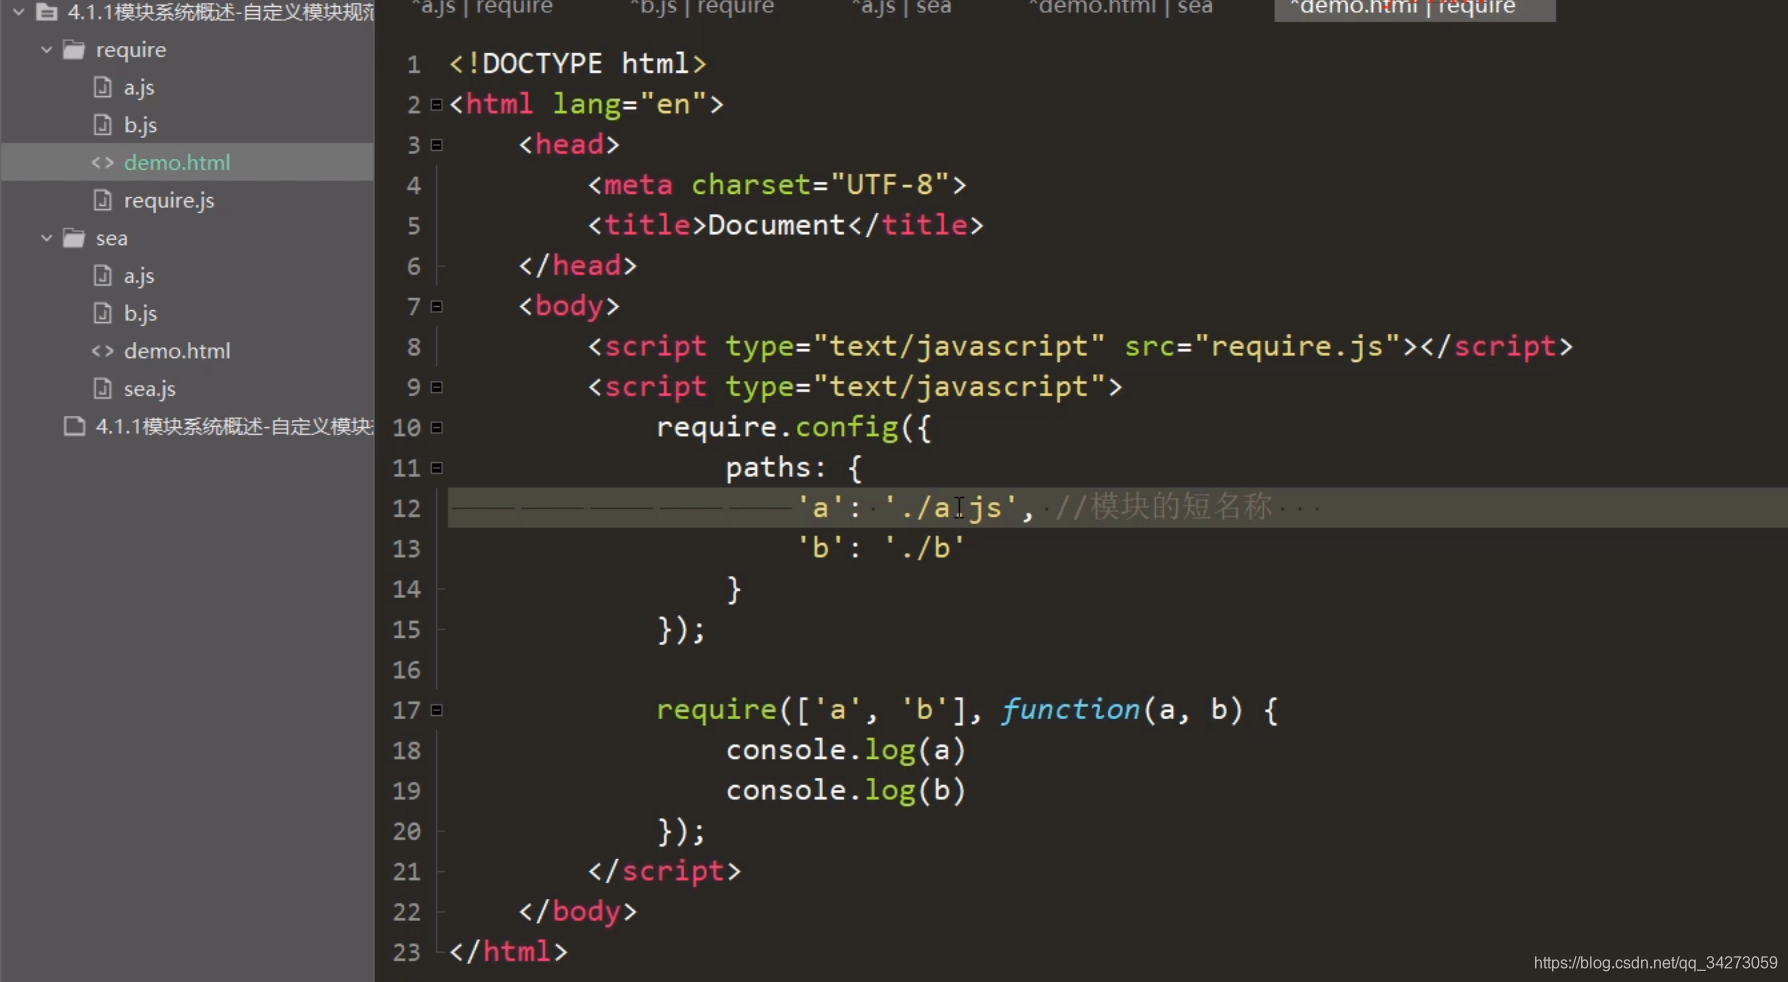Collapse the sea folder chevron
Viewport: 1788px width, 982px height.
click(46, 238)
